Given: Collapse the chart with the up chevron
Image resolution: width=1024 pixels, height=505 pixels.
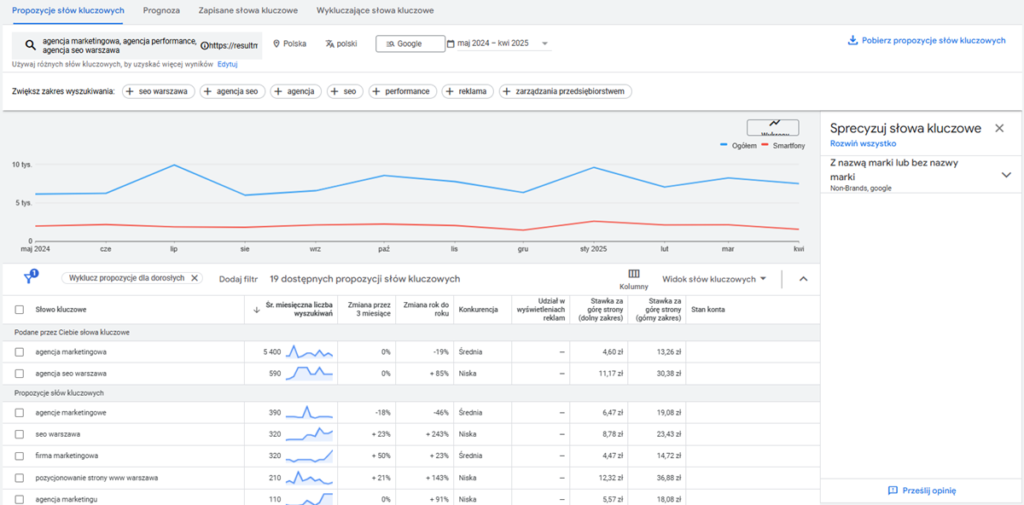Looking at the screenshot, I should pos(803,279).
